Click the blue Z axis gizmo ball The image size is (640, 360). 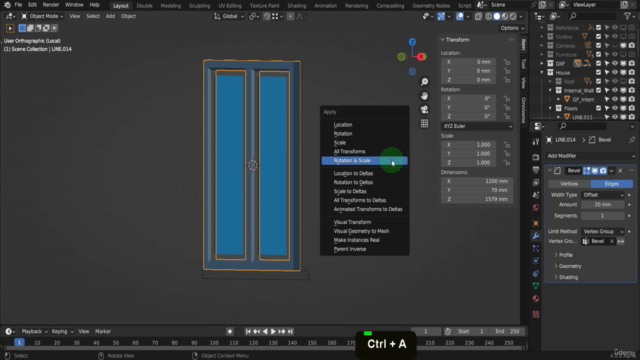(x=412, y=42)
